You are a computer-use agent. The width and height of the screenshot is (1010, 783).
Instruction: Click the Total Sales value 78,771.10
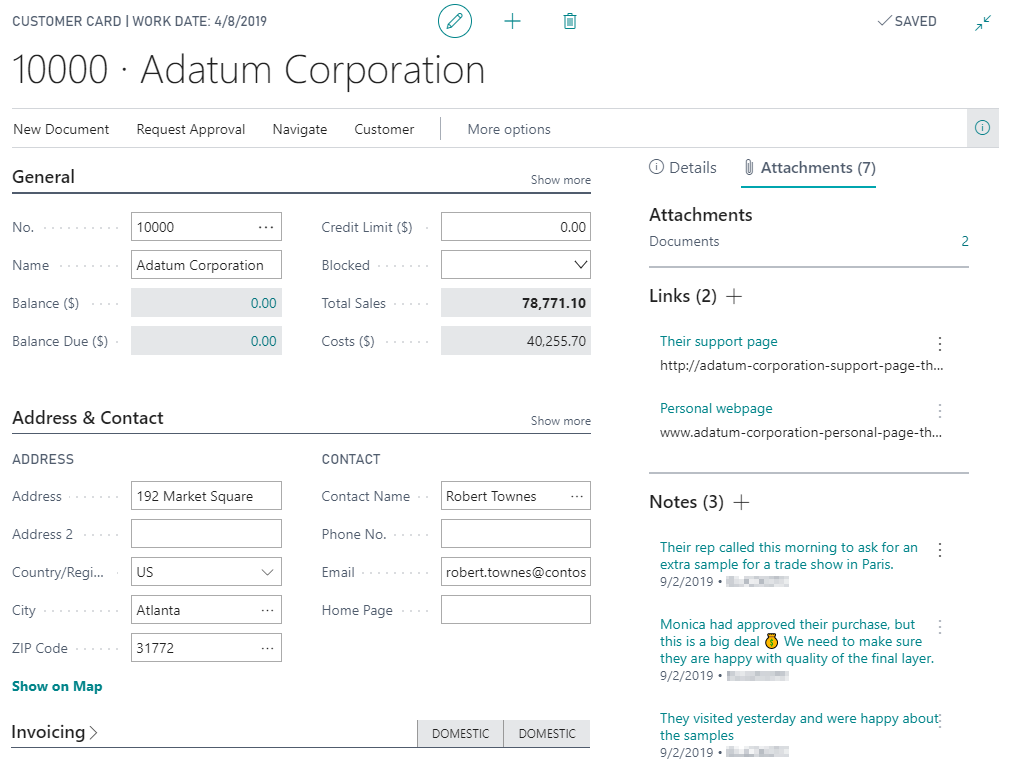pyautogui.click(x=553, y=303)
